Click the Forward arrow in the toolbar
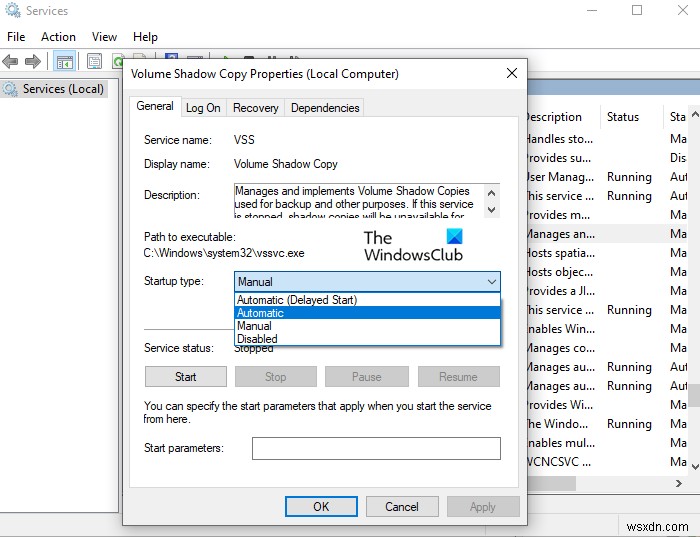 [33, 62]
